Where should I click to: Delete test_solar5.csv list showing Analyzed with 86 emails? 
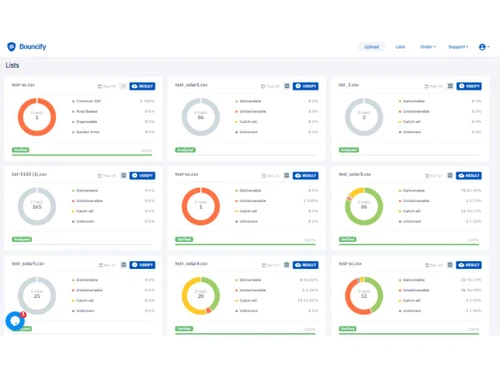(287, 86)
